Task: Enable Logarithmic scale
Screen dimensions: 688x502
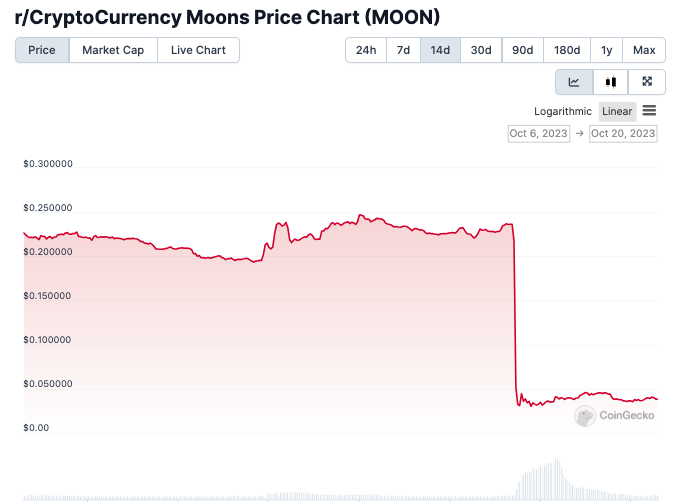Action: (563, 111)
